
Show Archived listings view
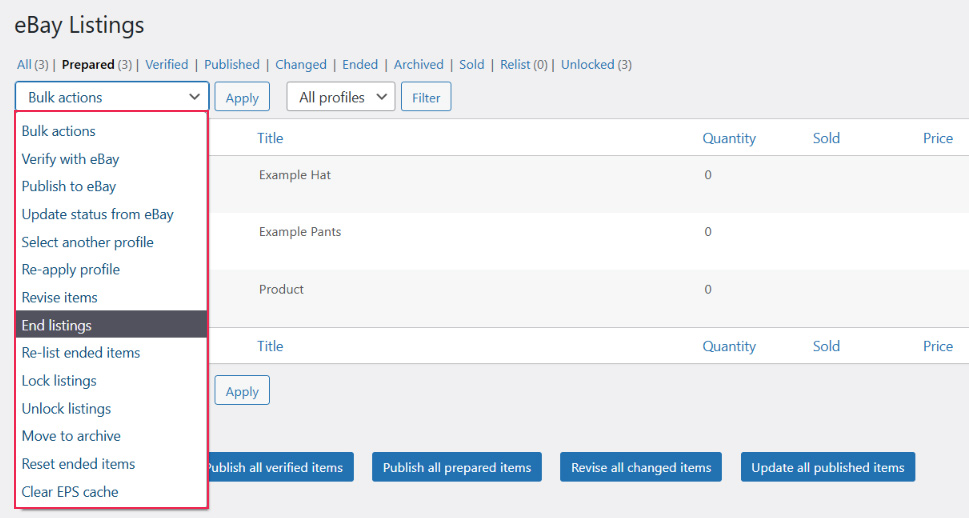tap(418, 64)
